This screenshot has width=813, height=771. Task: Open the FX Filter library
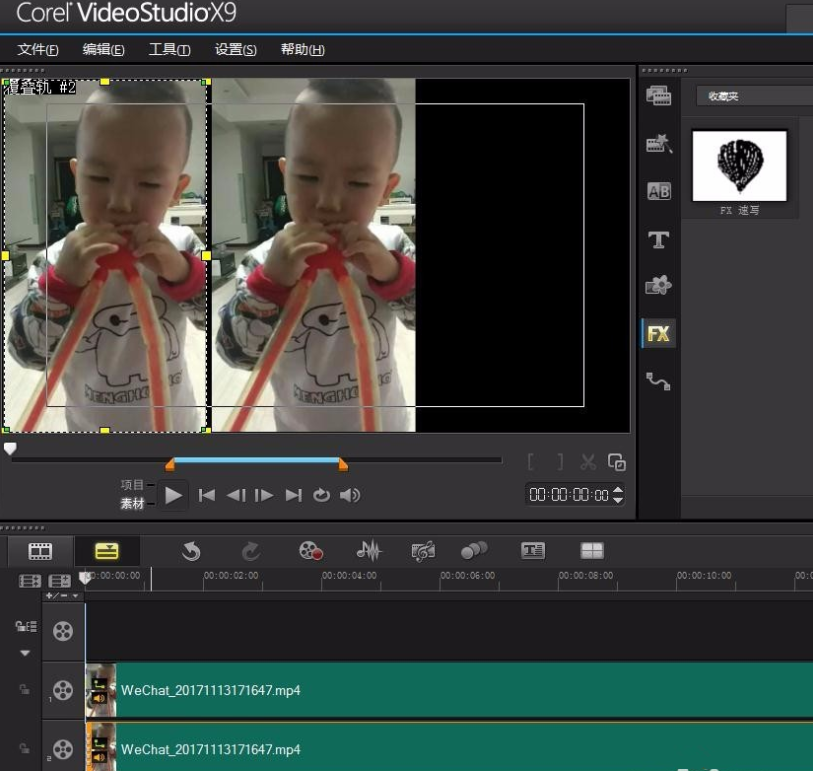658,334
